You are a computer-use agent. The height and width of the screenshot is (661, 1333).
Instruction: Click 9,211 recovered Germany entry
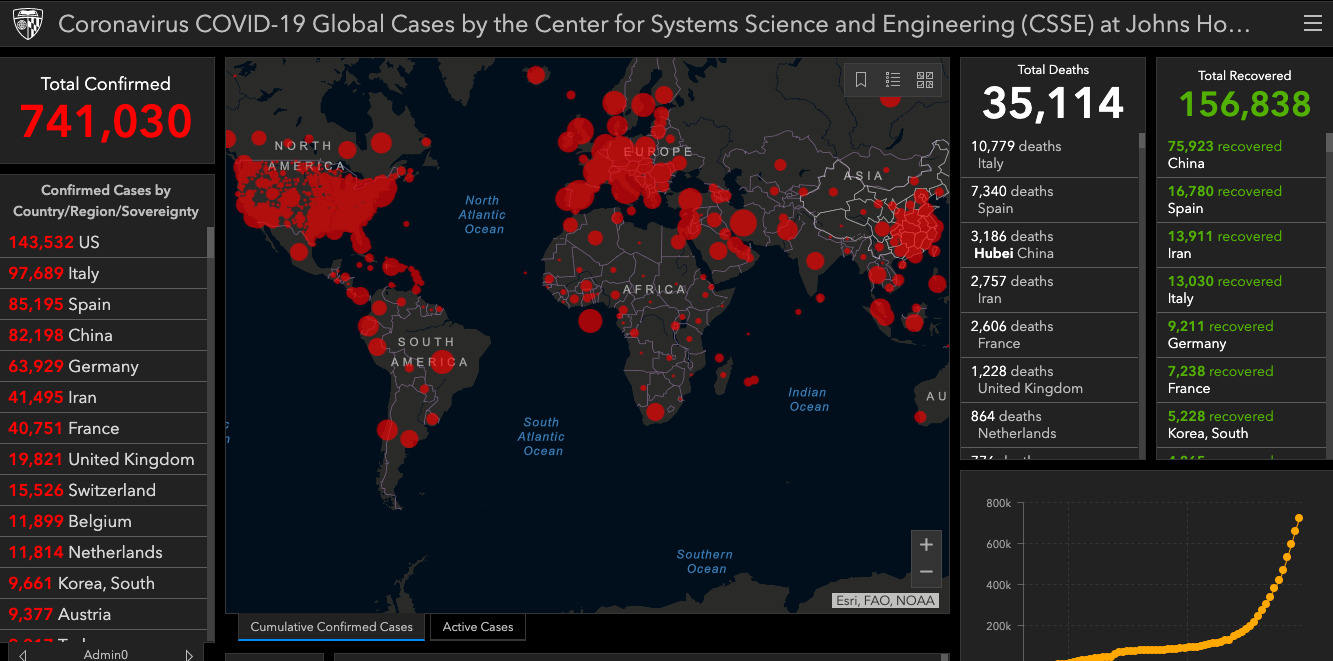tap(1242, 335)
